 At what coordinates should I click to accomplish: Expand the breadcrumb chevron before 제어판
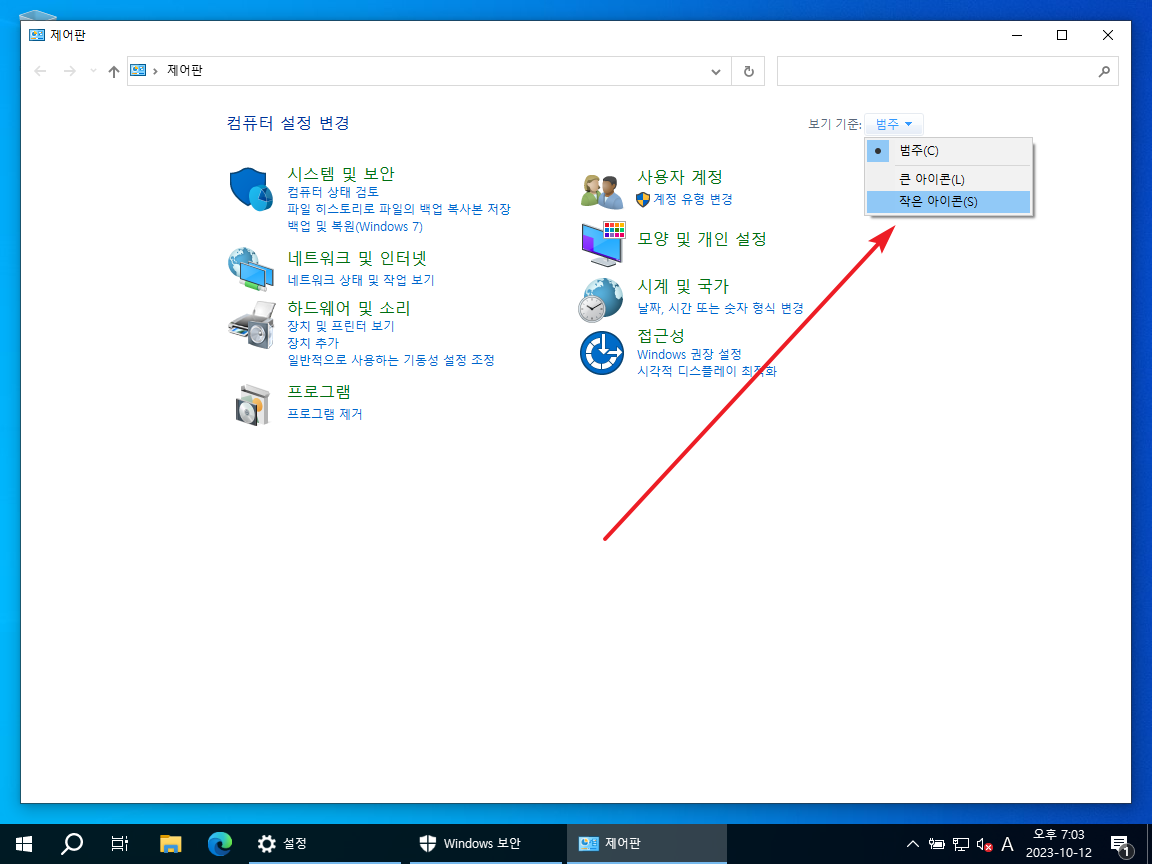click(156, 71)
